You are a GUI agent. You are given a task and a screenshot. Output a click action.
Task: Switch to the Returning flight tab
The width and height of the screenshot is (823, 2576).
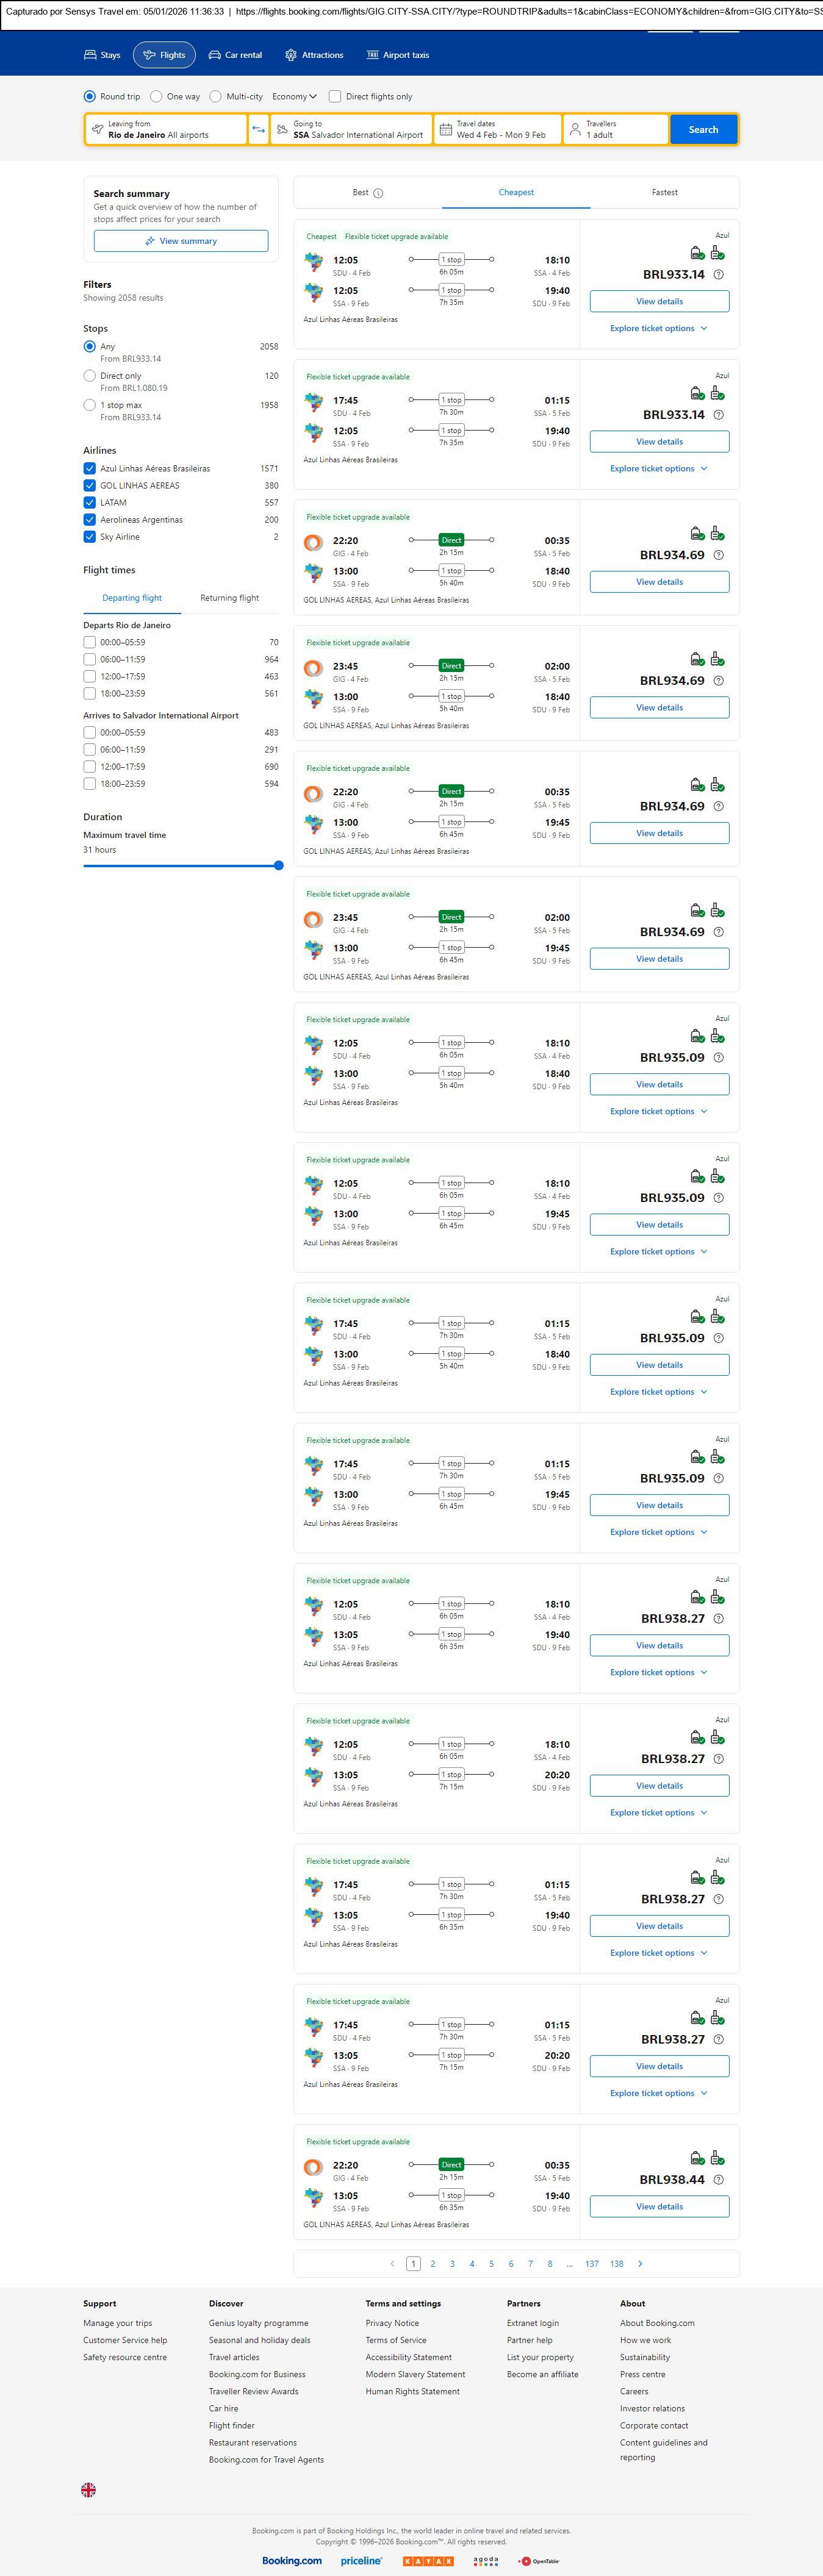click(229, 598)
